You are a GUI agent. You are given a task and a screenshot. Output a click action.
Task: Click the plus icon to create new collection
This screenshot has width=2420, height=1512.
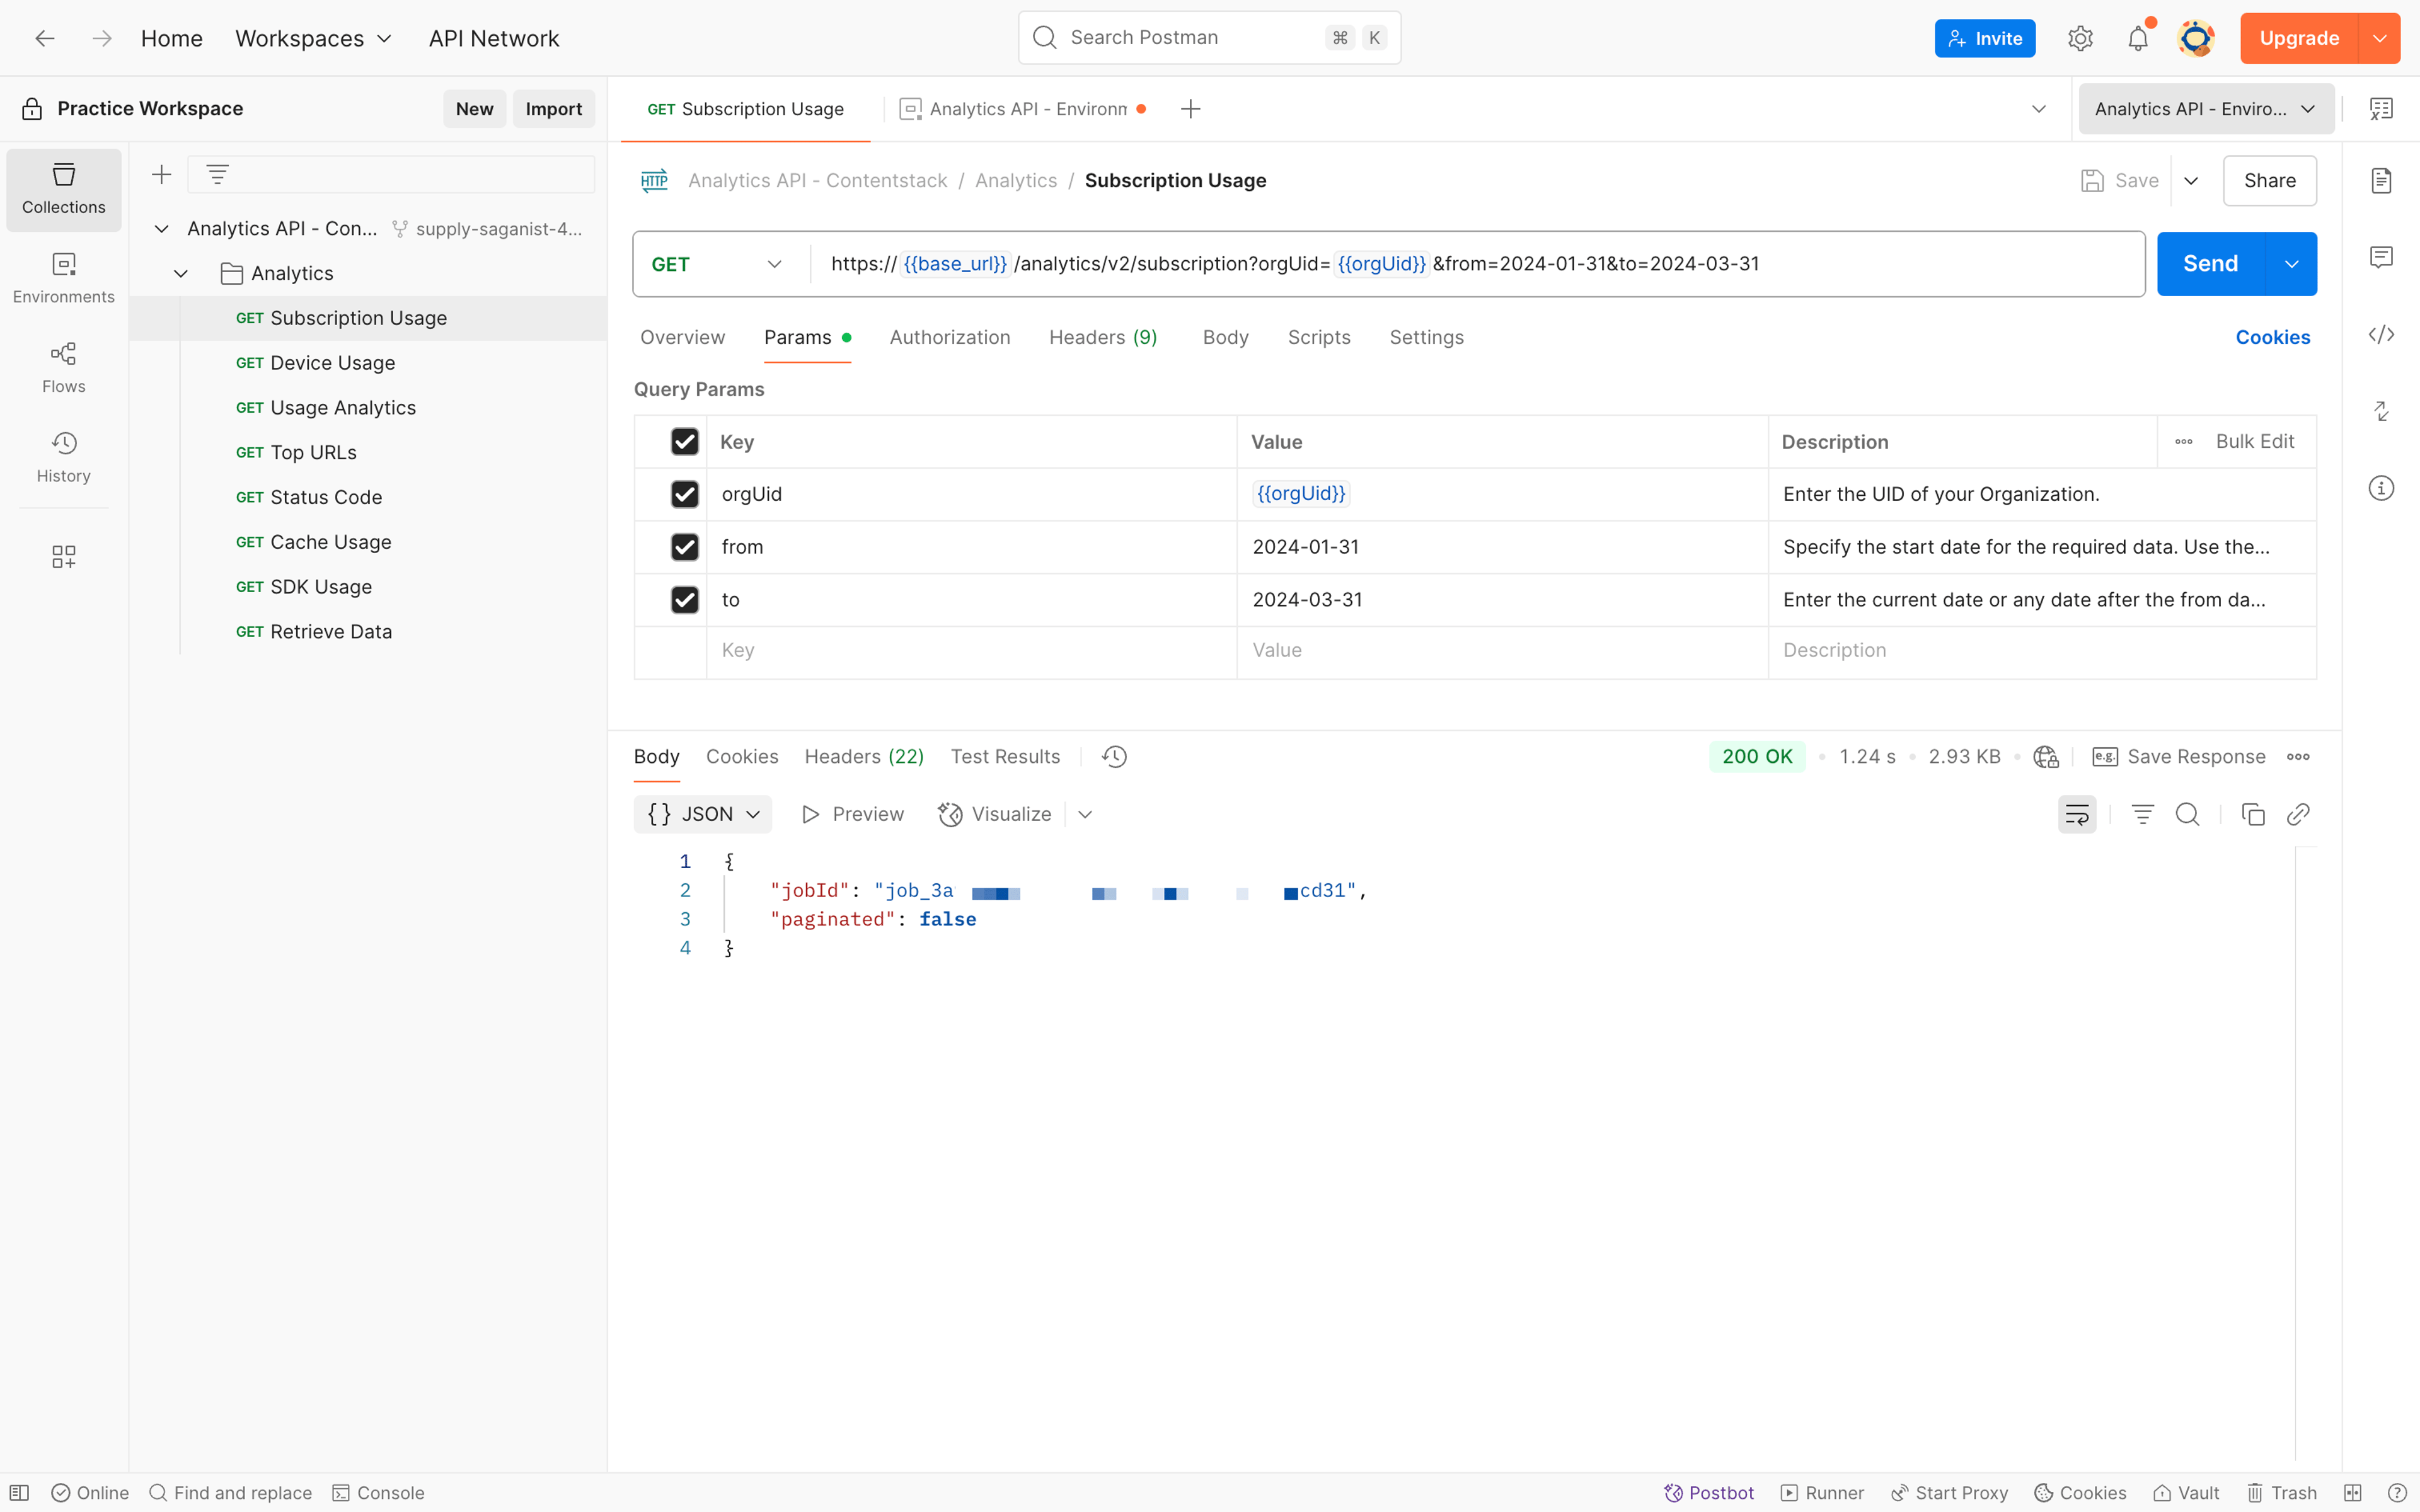tap(162, 175)
